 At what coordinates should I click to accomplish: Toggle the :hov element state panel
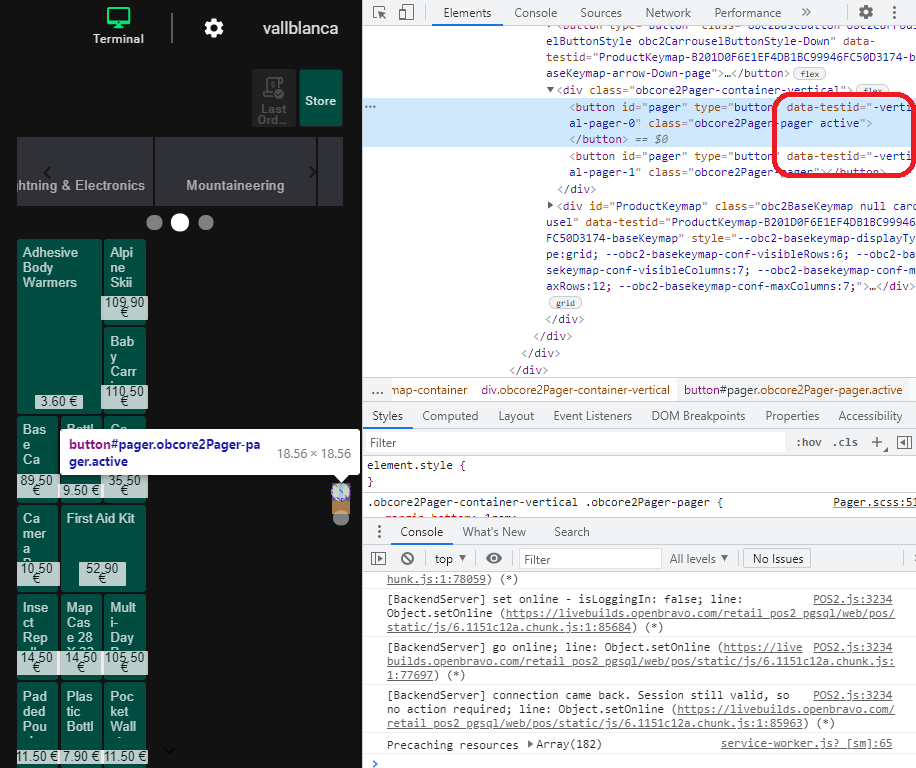click(x=808, y=442)
